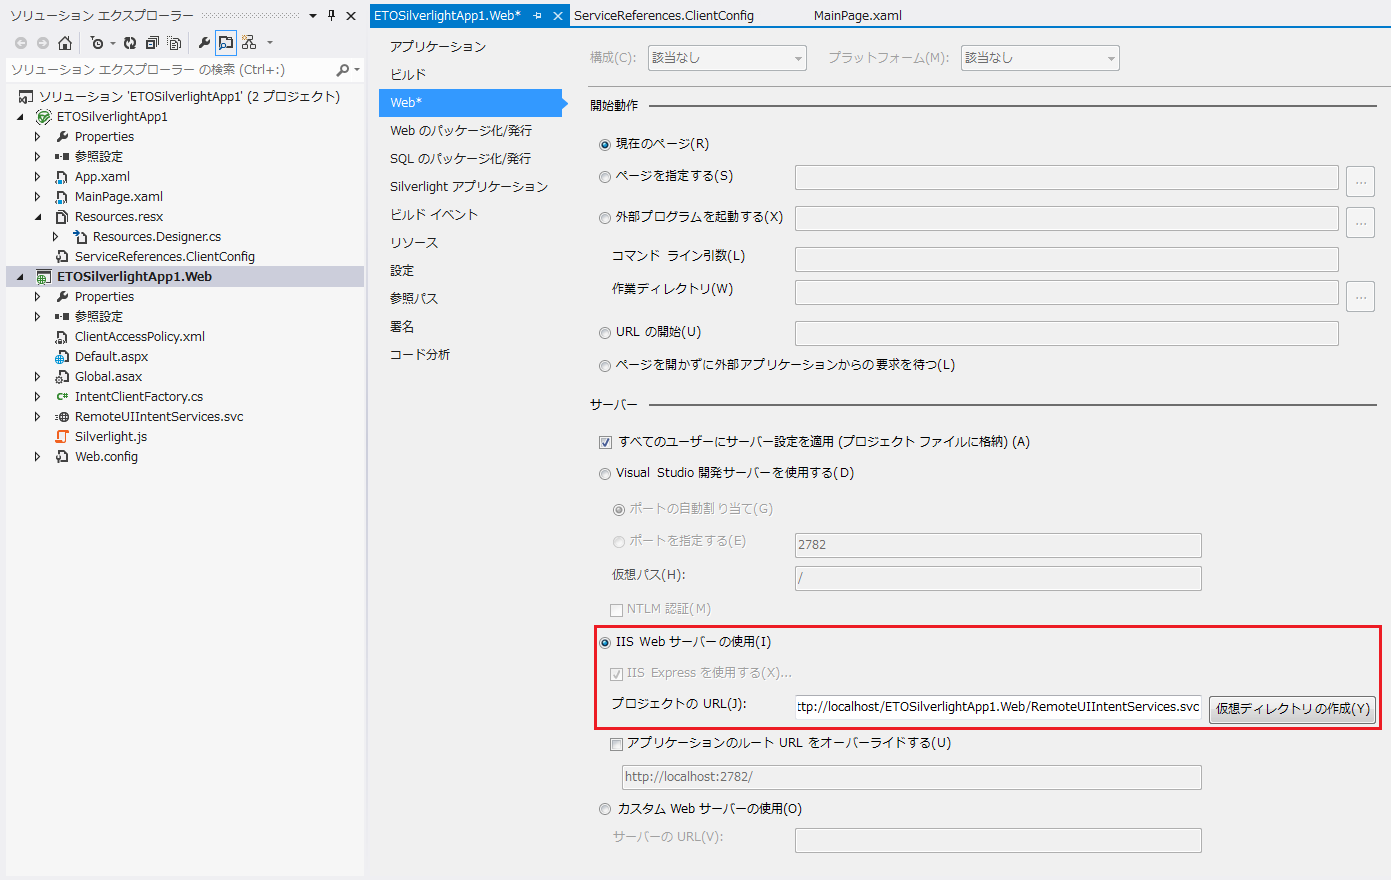Click the class diagram view icon

coord(249,43)
